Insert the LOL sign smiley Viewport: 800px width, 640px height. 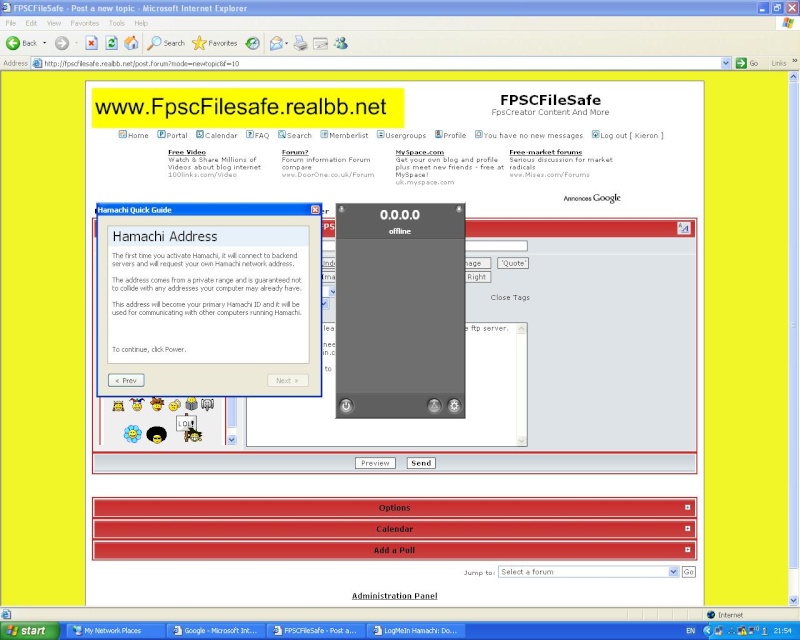coord(189,428)
